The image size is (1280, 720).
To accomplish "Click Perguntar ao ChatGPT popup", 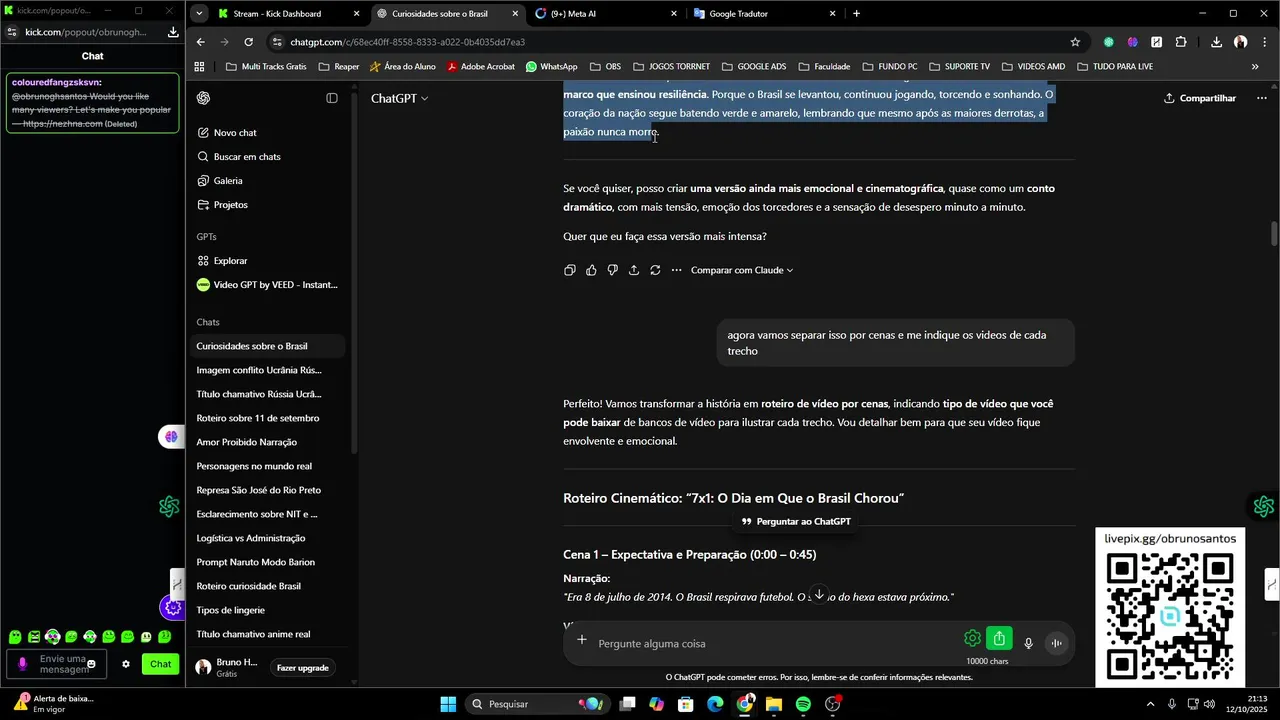I will tap(796, 521).
